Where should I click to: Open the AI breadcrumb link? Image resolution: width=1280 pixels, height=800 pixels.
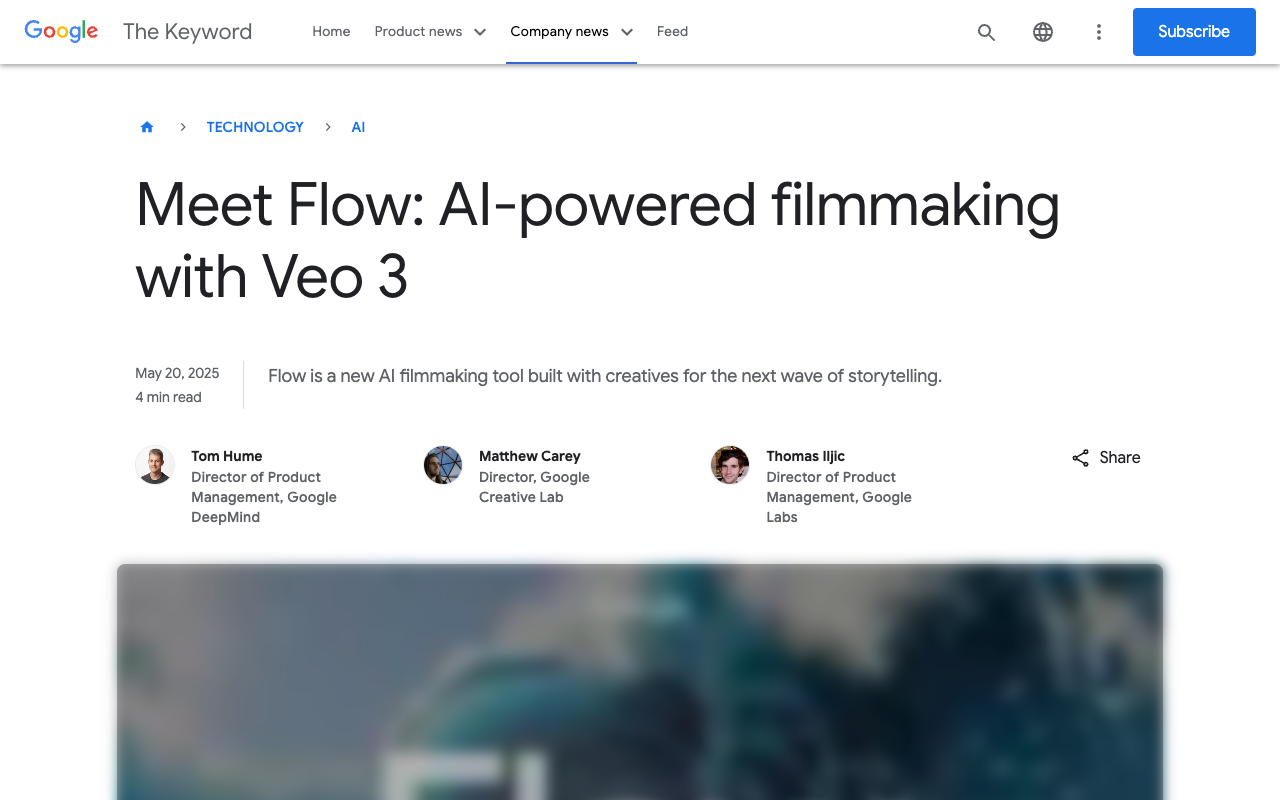tap(358, 127)
